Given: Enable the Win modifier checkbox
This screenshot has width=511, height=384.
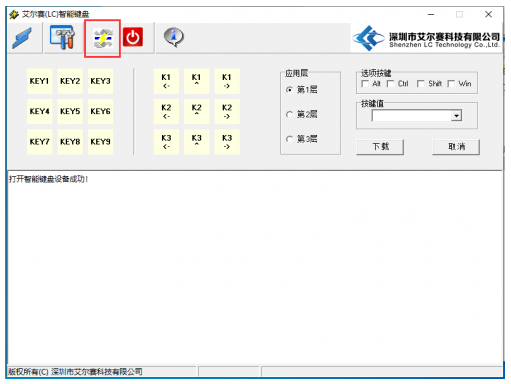Looking at the screenshot, I should pos(451,84).
